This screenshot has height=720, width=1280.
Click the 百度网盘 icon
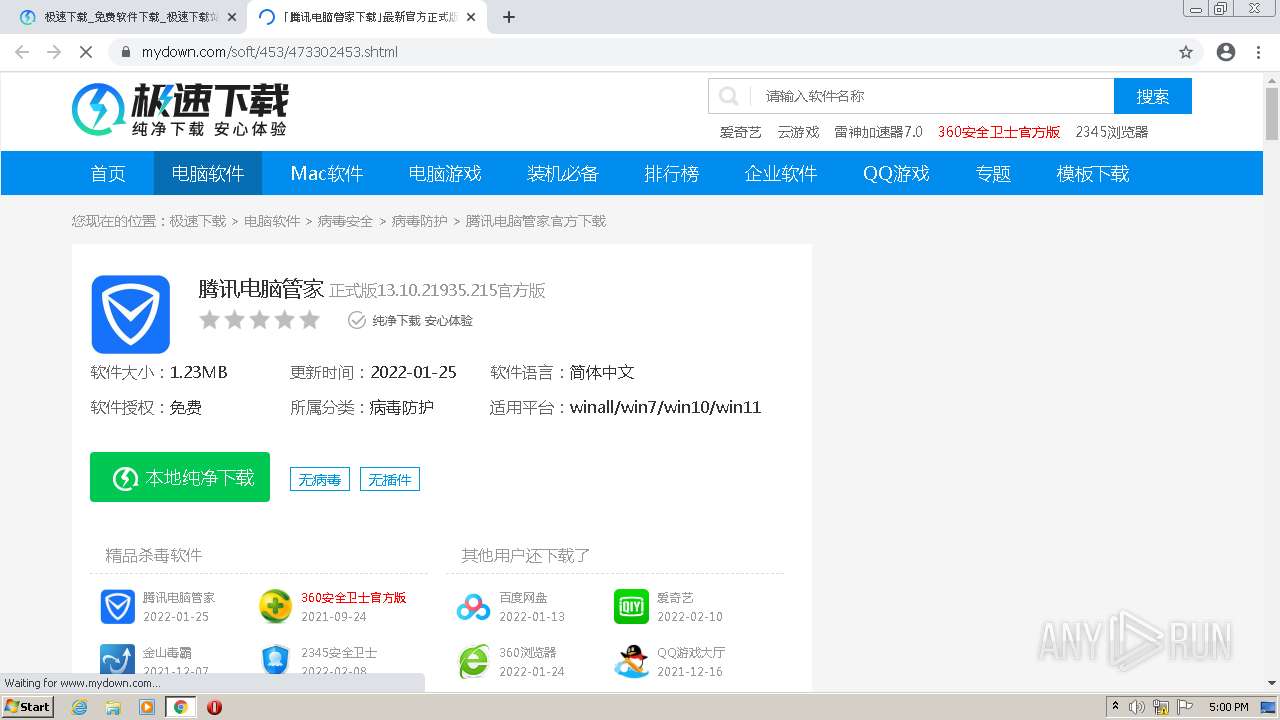pos(473,606)
